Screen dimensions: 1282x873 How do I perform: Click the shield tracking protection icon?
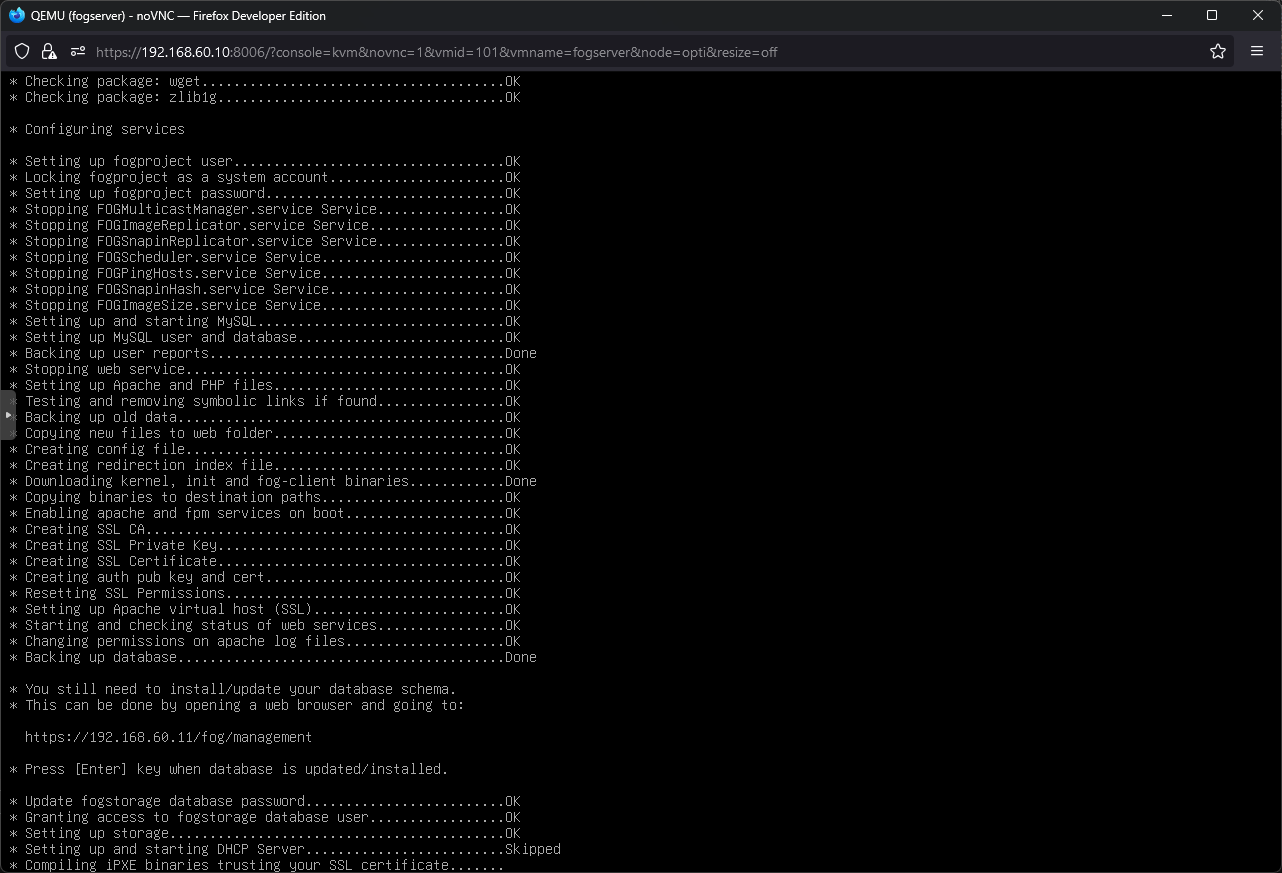tap(22, 51)
